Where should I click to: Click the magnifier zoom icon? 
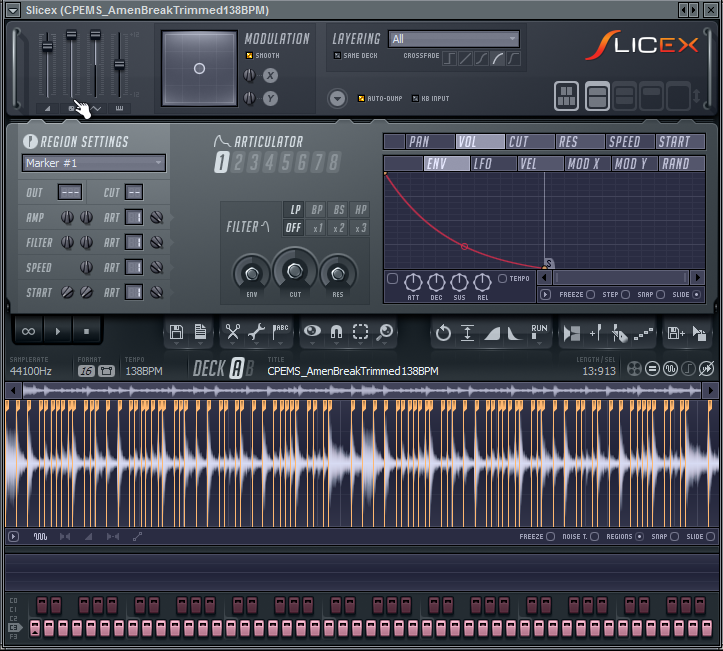(384, 332)
